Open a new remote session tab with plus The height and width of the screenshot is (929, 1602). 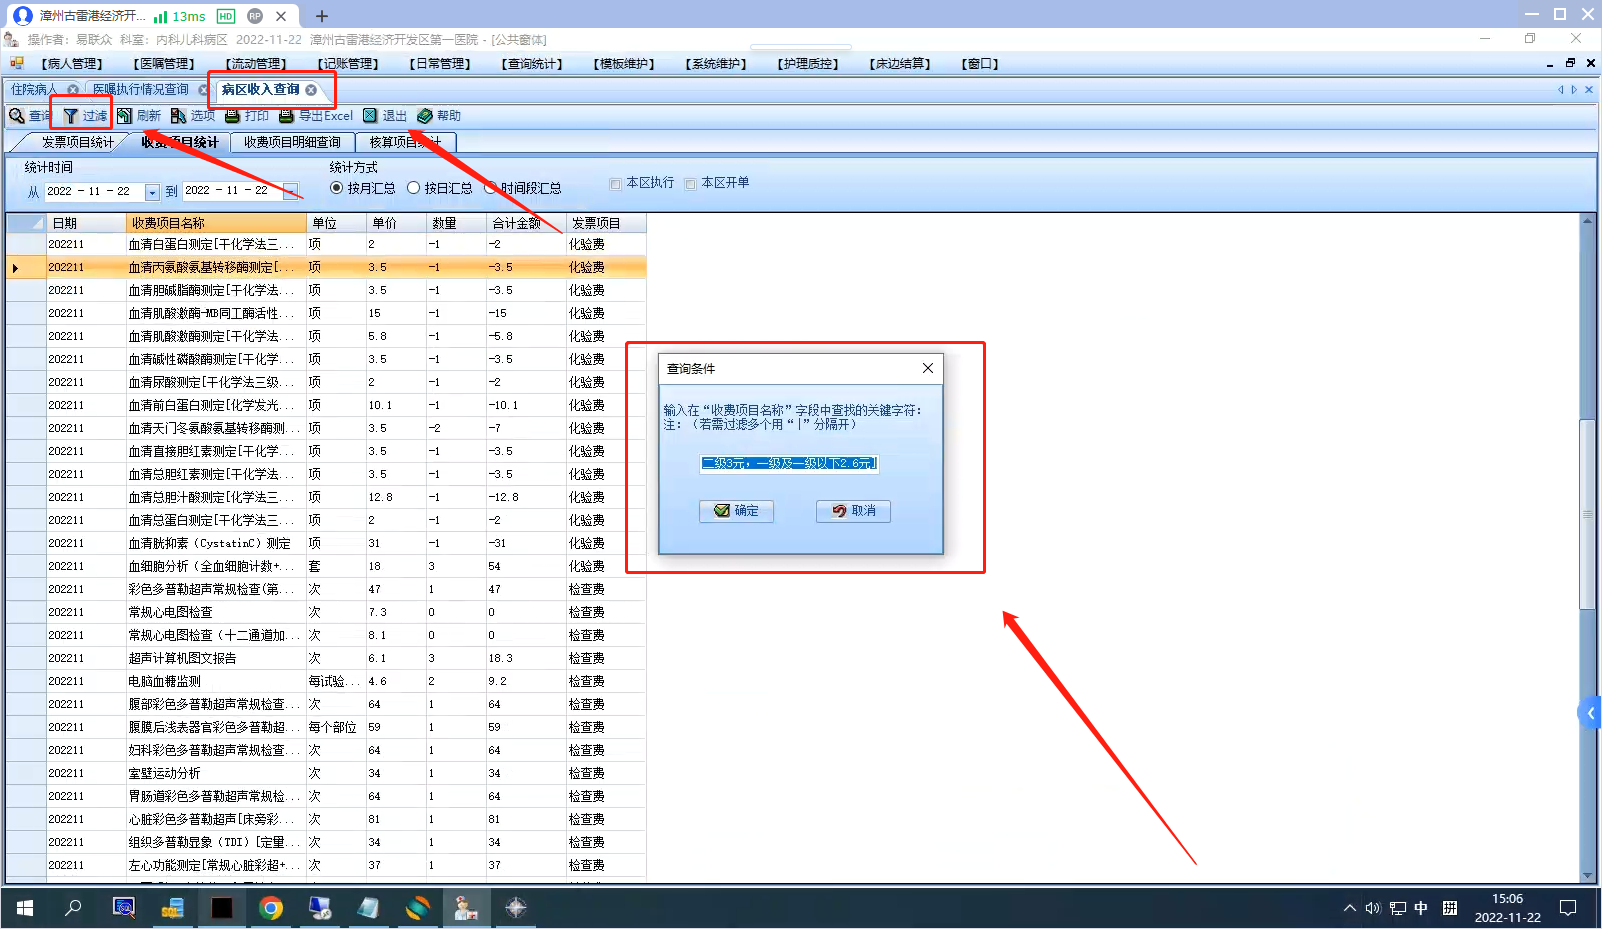(322, 16)
